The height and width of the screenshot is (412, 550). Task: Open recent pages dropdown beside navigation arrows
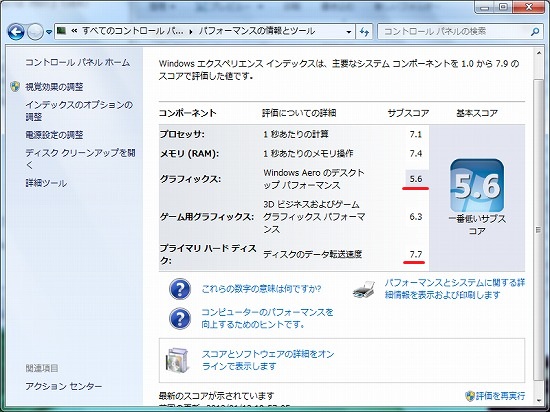point(49,32)
